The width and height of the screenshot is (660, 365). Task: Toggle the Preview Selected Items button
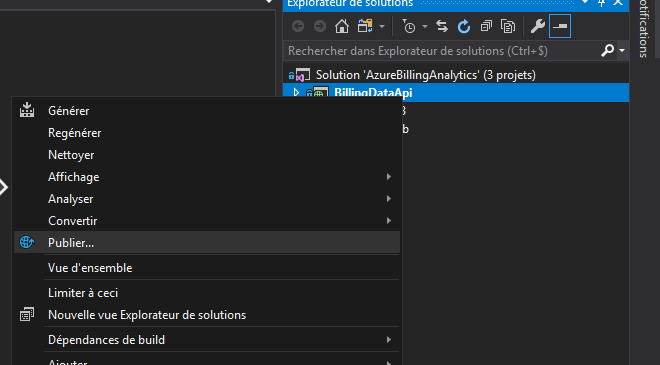click(x=560, y=26)
